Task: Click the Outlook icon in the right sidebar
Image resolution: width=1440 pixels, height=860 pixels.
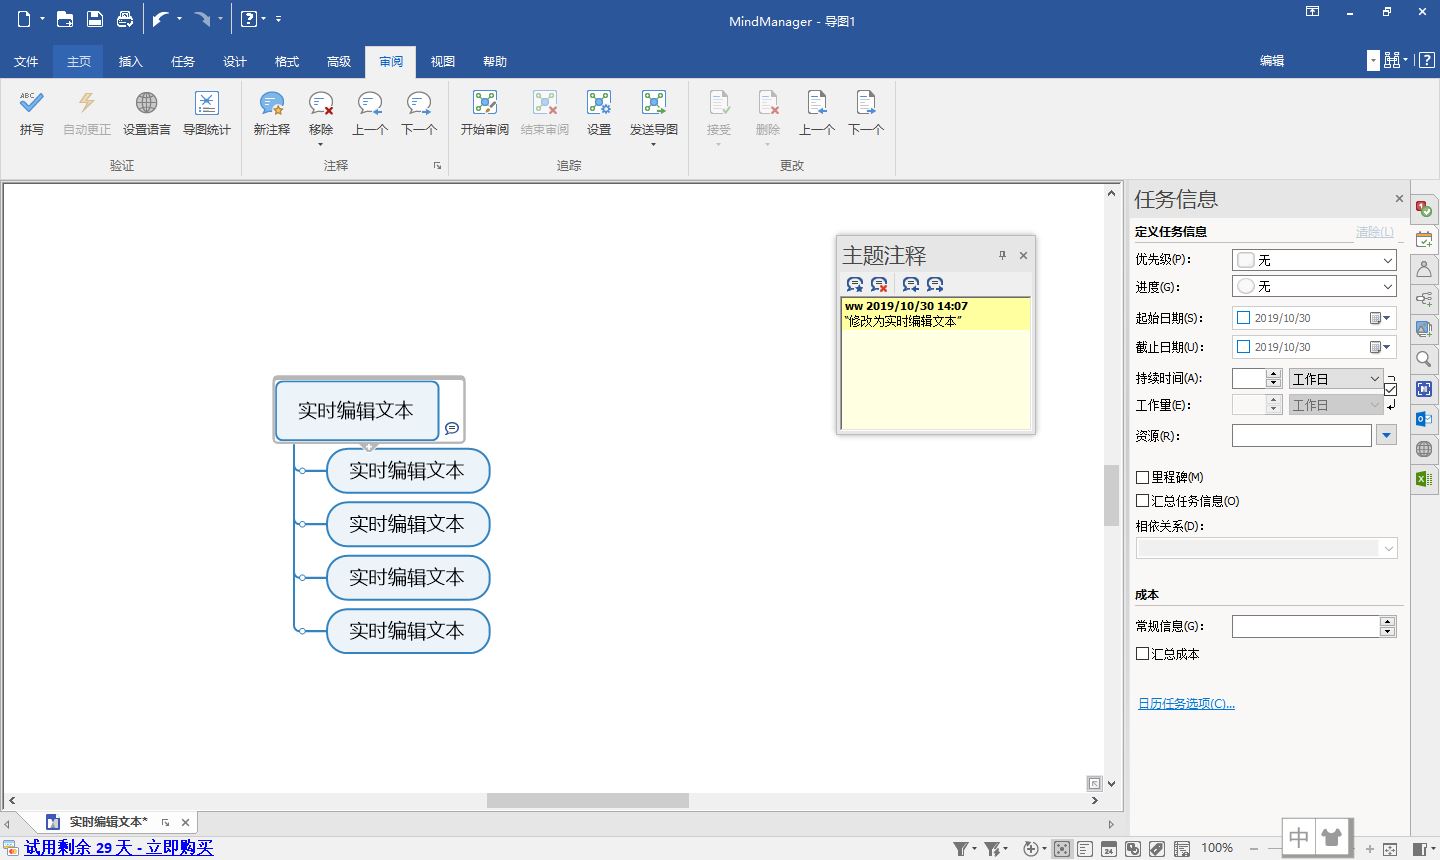Action: [1424, 419]
